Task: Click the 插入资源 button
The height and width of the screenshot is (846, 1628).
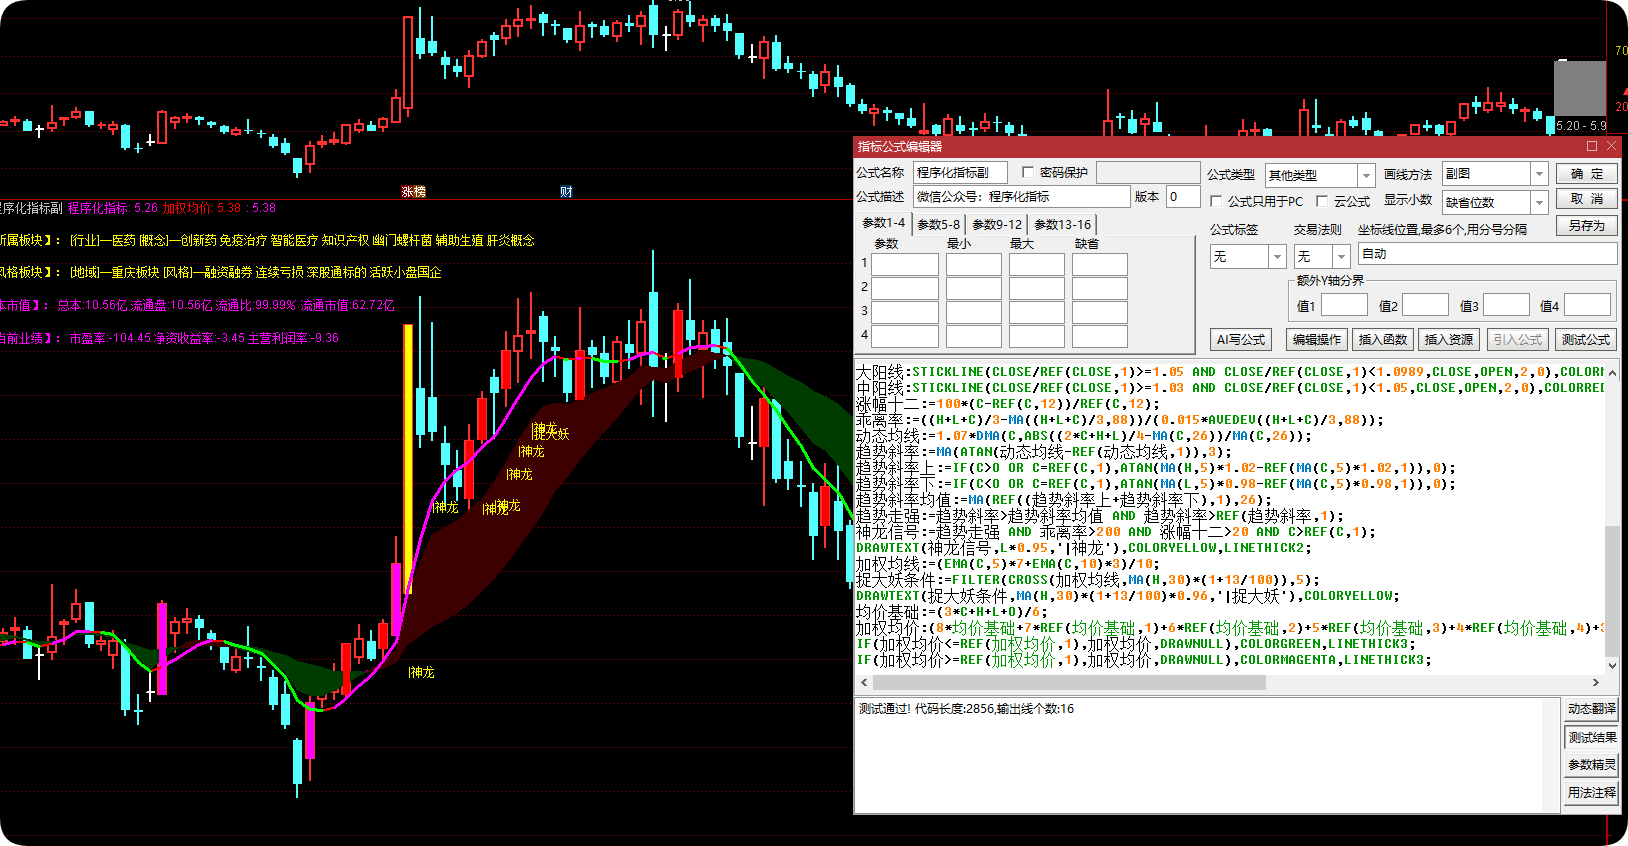Action: click(x=1448, y=340)
